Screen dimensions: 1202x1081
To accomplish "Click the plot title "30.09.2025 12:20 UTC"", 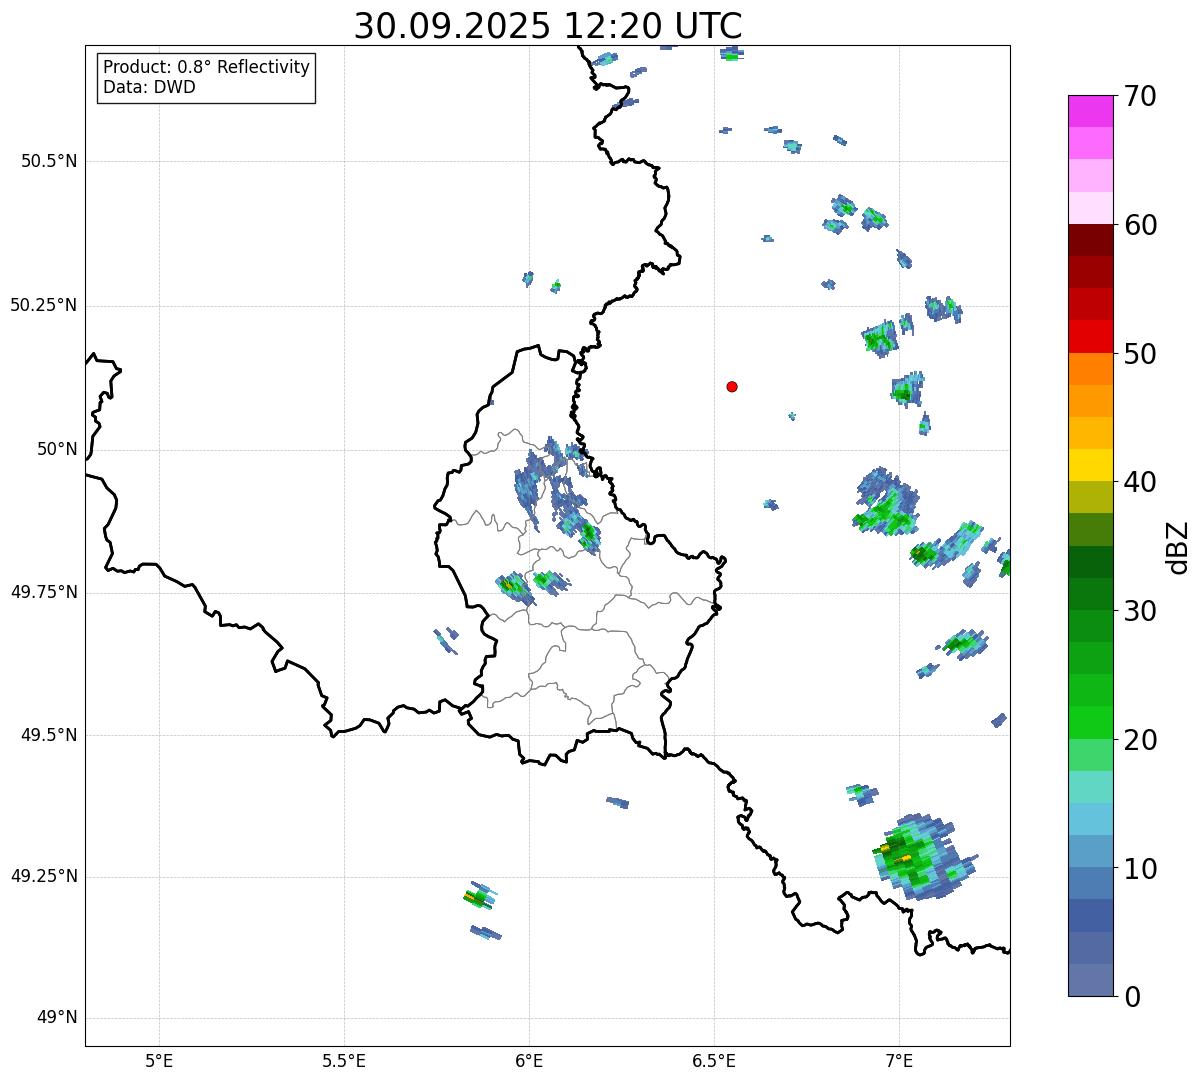I will pyautogui.click(x=547, y=26).
